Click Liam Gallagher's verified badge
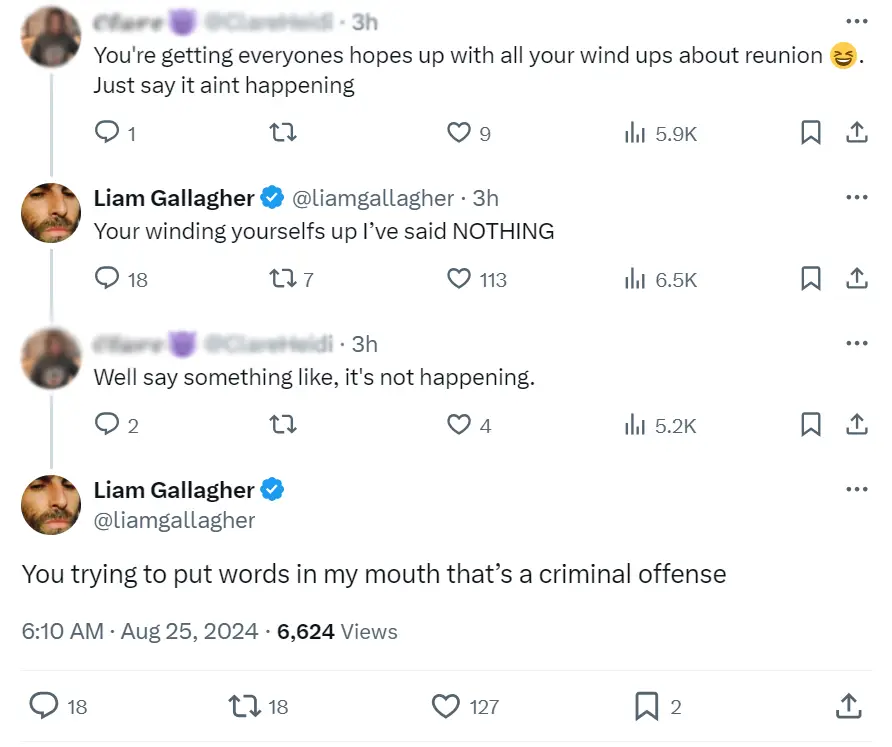This screenshot has width=892, height=747. coord(270,489)
